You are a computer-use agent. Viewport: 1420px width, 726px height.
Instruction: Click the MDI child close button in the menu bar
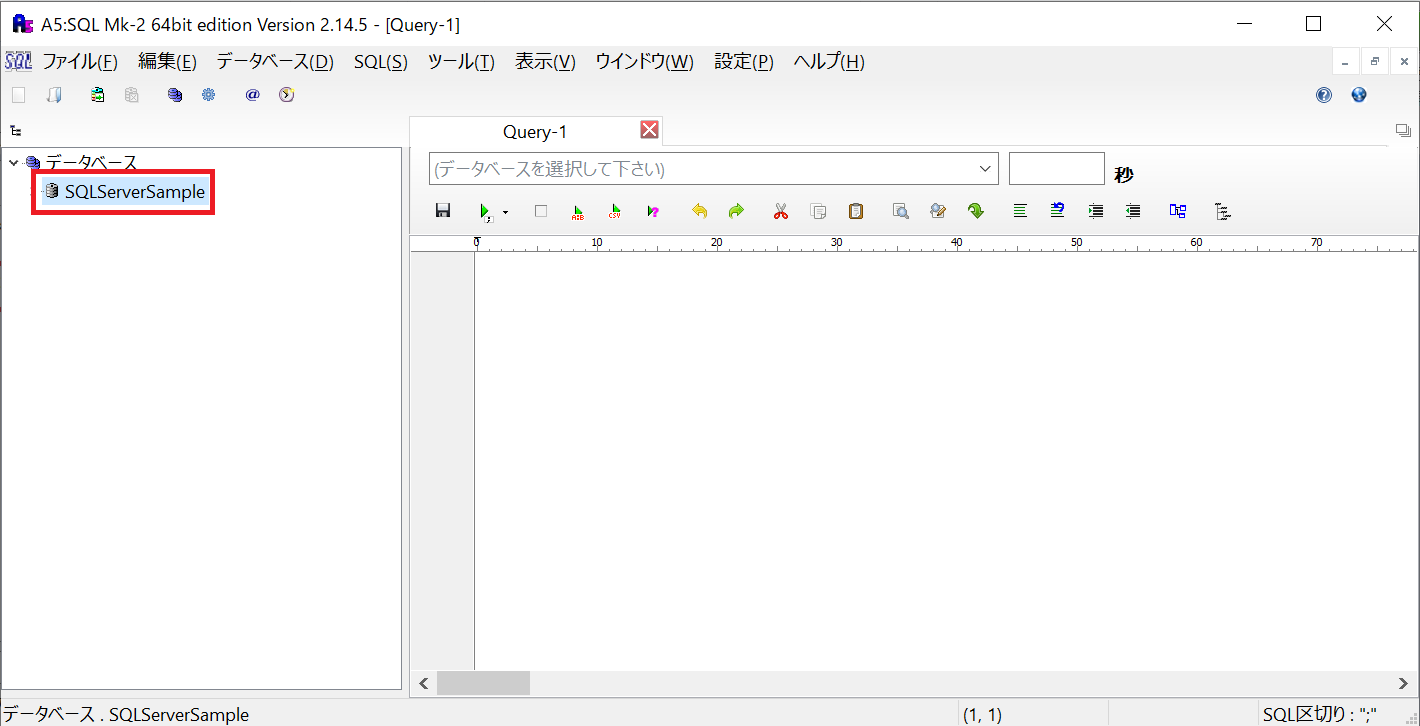(1404, 62)
